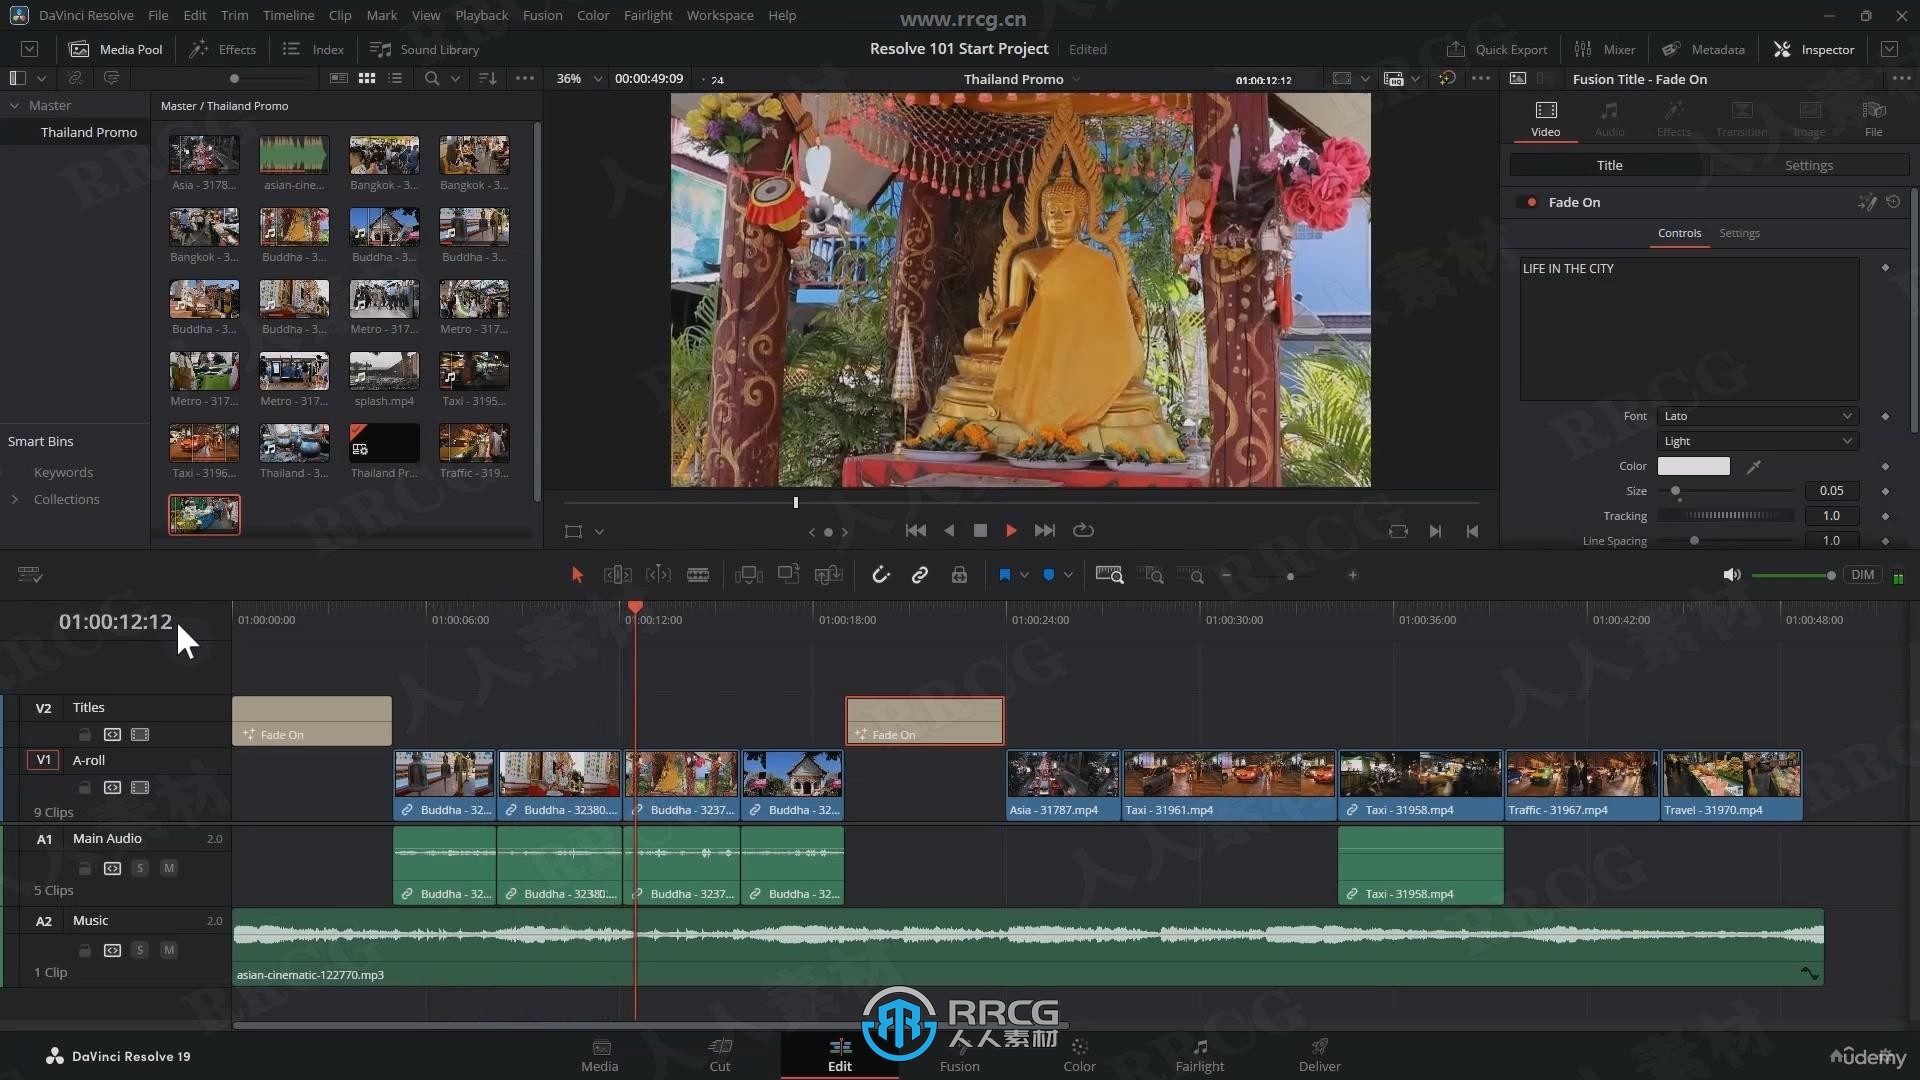Add a blue marker on the timeline
Screen dimensions: 1920x1080
click(1049, 575)
